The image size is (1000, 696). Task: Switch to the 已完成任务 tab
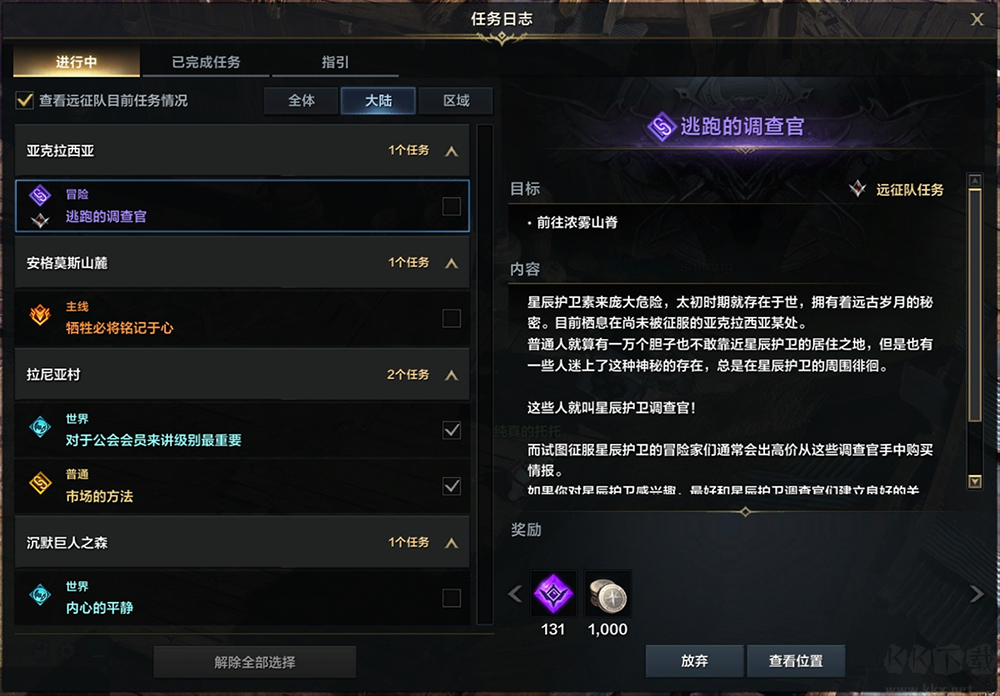point(206,62)
